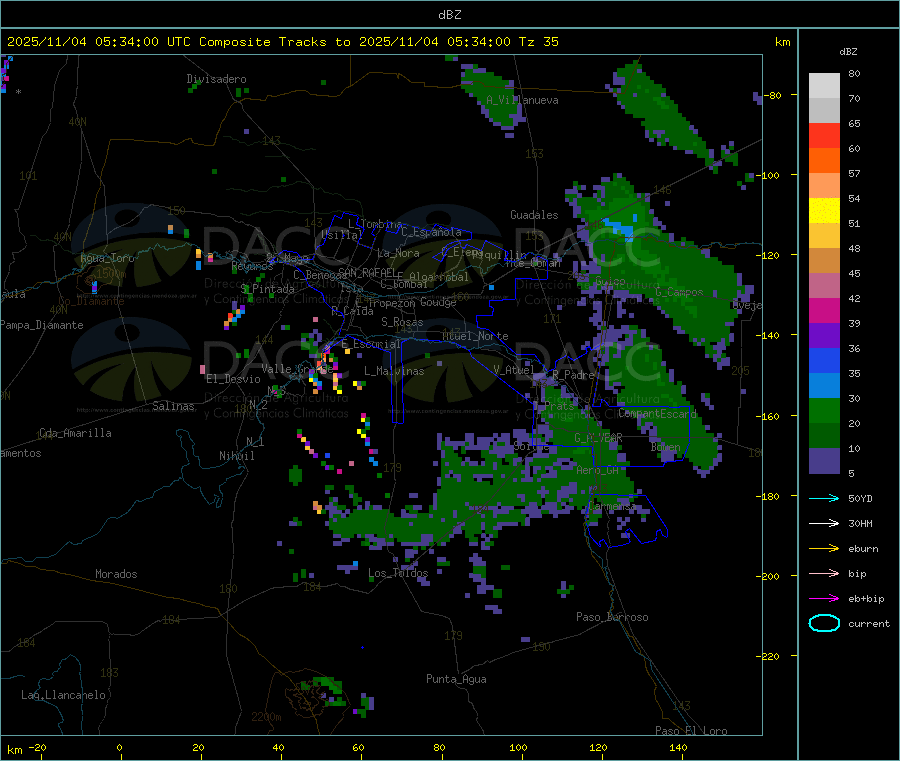Image resolution: width=900 pixels, height=761 pixels.
Task: Click the orange 57 dBZ legend swatch
Action: click(824, 161)
